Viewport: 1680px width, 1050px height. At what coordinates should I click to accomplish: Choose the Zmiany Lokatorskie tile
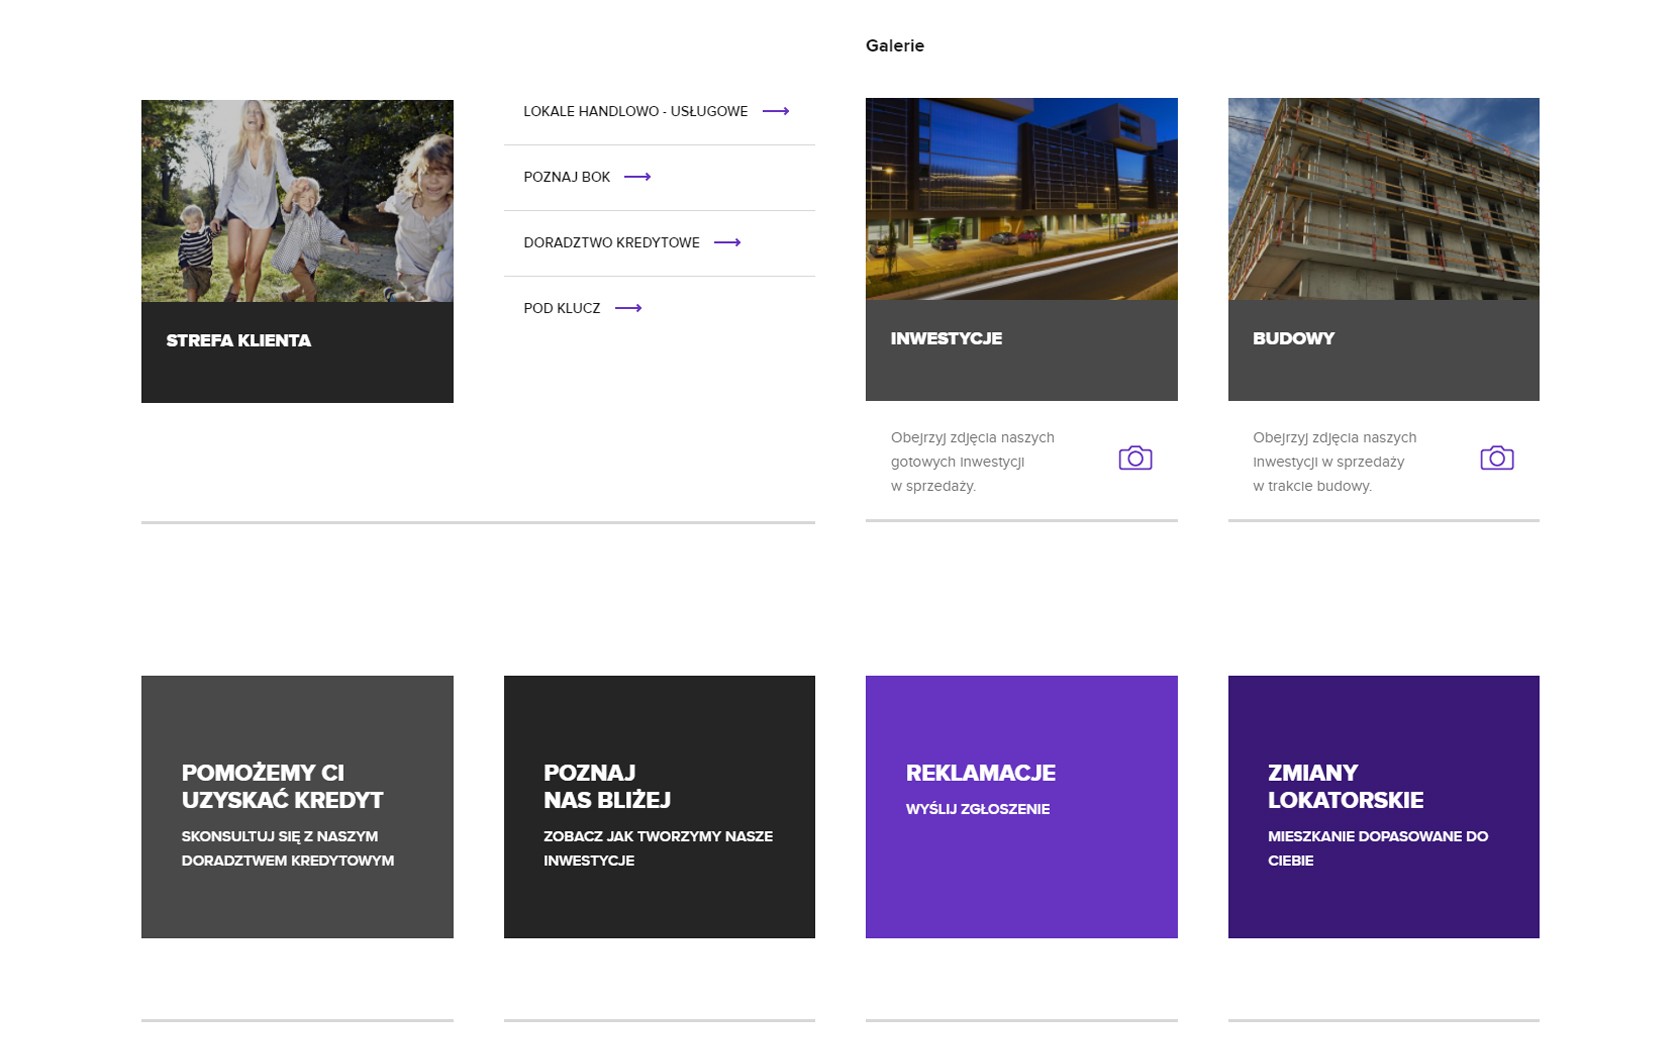click(1383, 807)
